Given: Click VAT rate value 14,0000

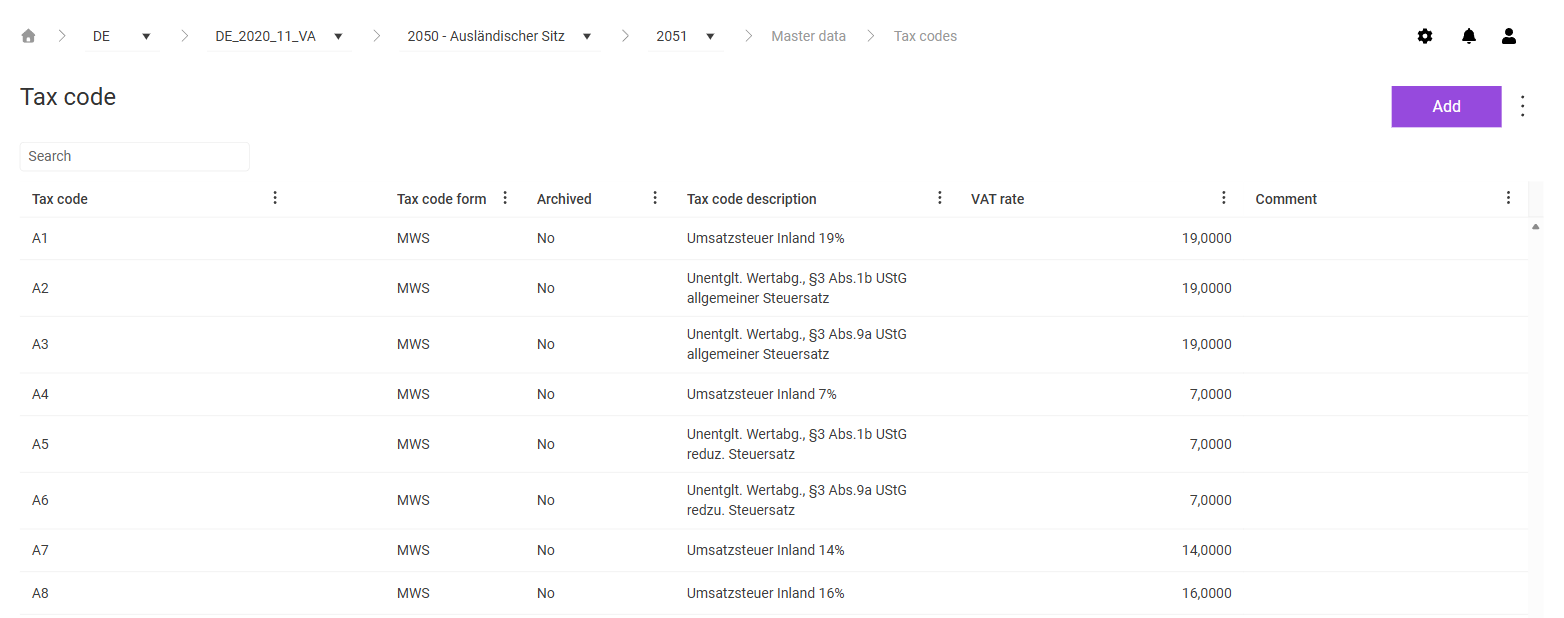Looking at the screenshot, I should coord(1206,550).
